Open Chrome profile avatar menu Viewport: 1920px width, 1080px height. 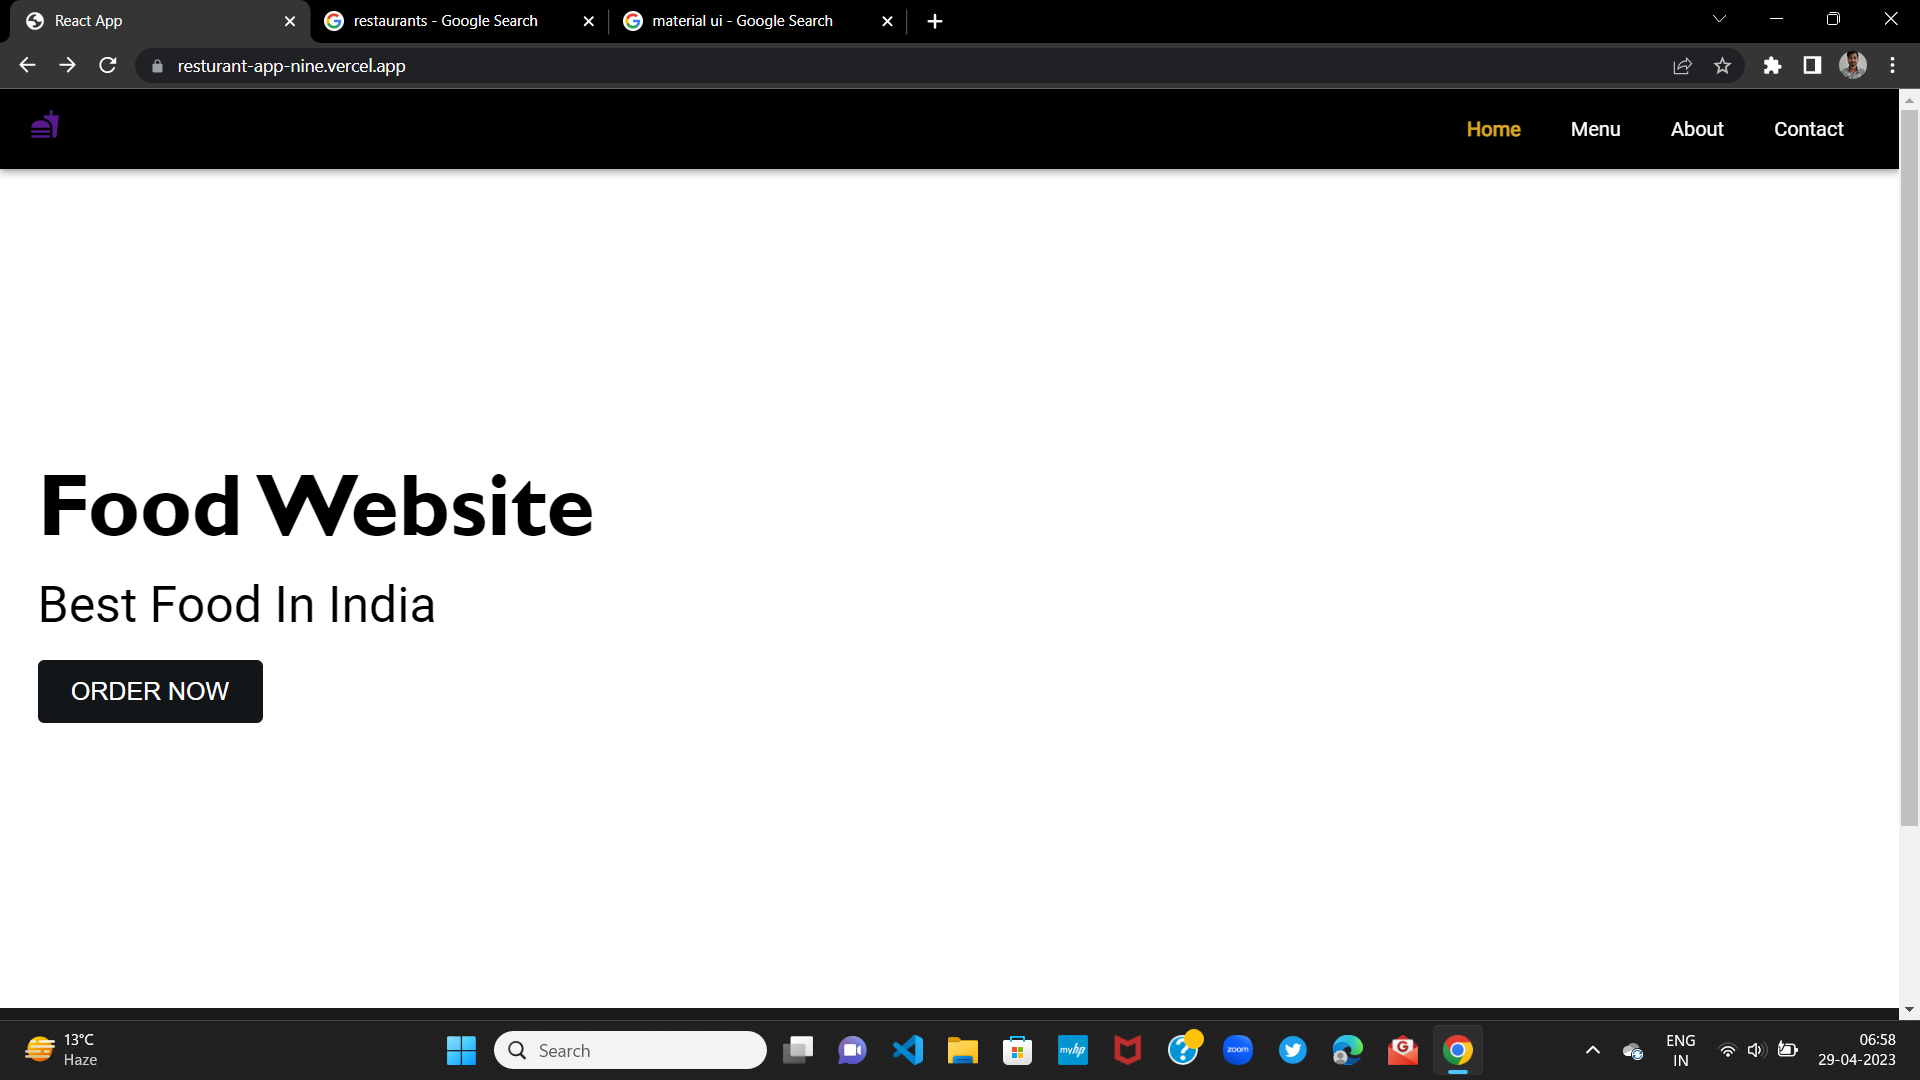tap(1853, 66)
